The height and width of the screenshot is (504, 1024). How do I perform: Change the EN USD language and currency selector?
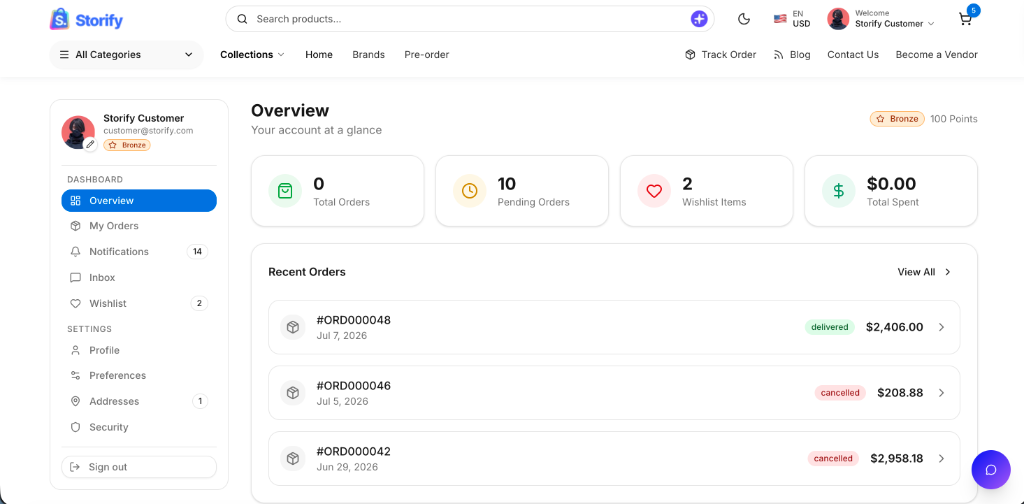792,19
